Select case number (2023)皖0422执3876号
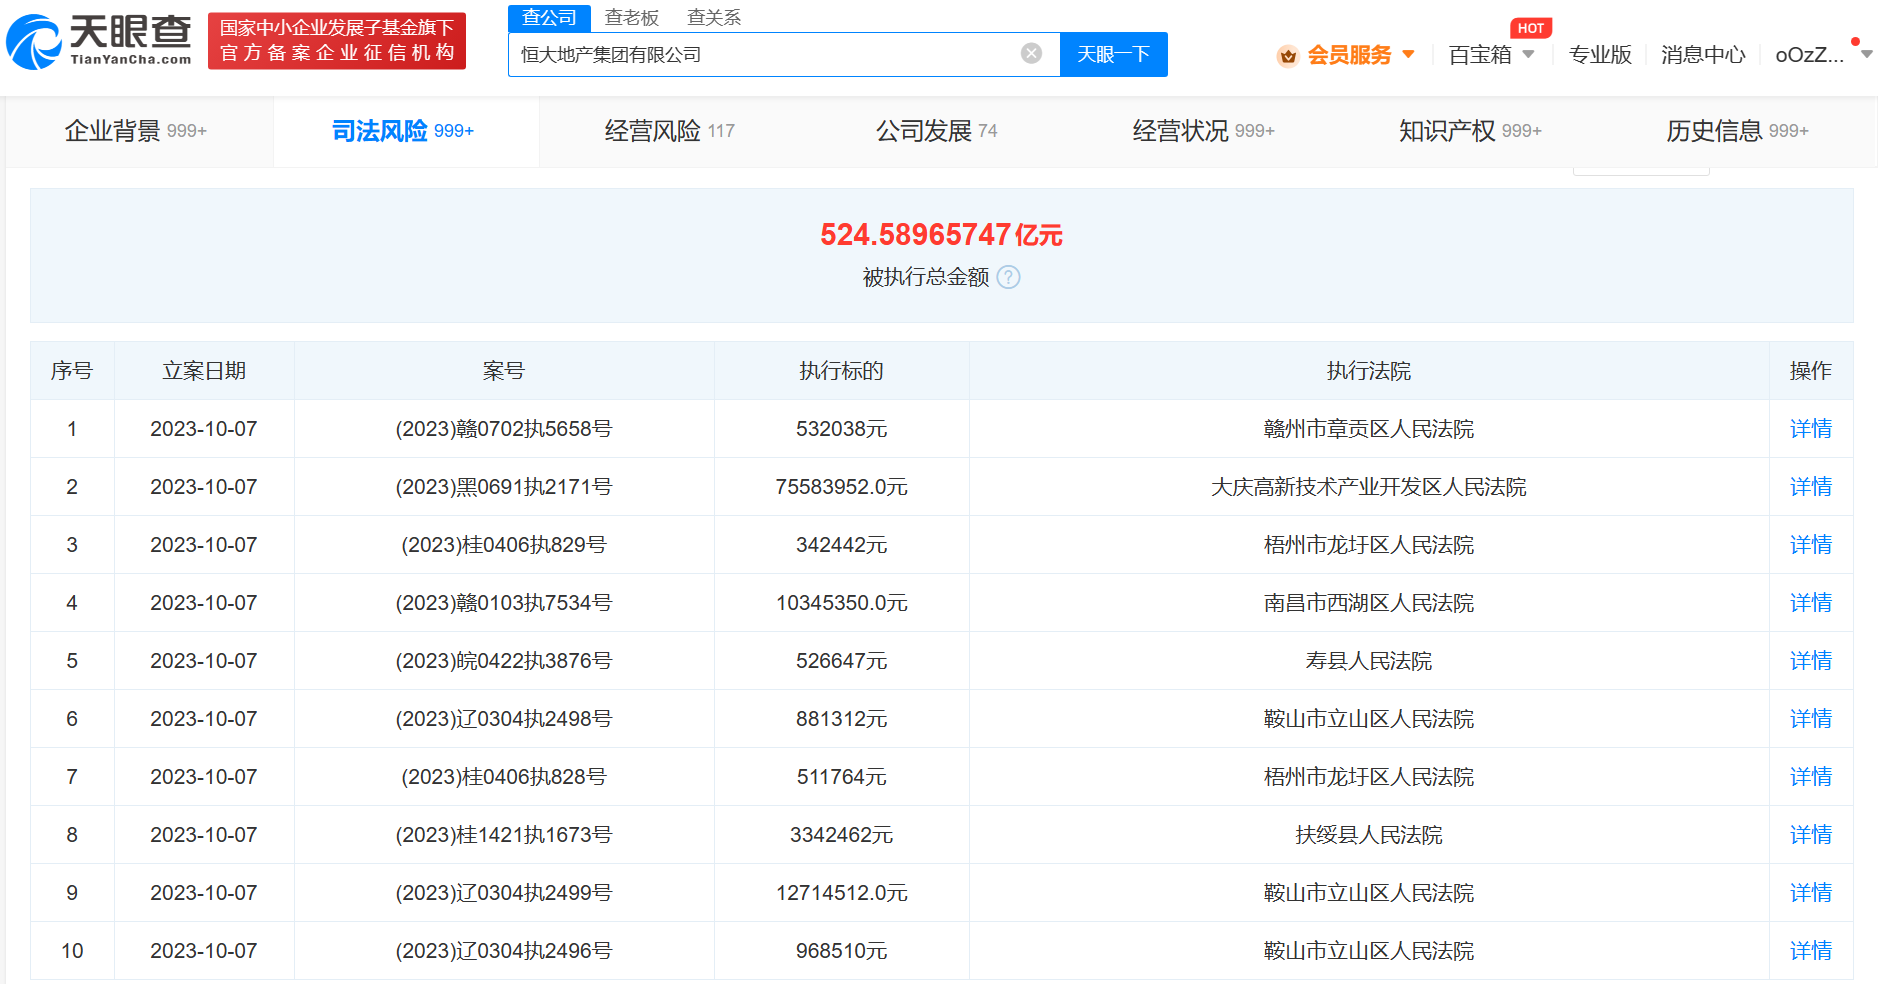 point(504,661)
